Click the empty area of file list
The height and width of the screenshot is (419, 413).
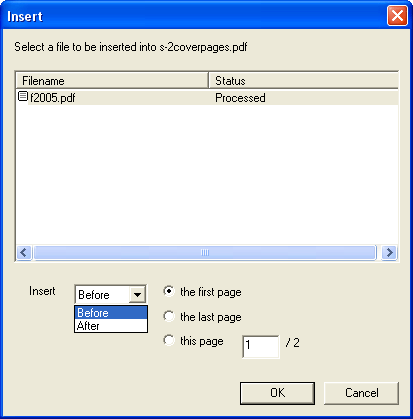[x=207, y=175]
